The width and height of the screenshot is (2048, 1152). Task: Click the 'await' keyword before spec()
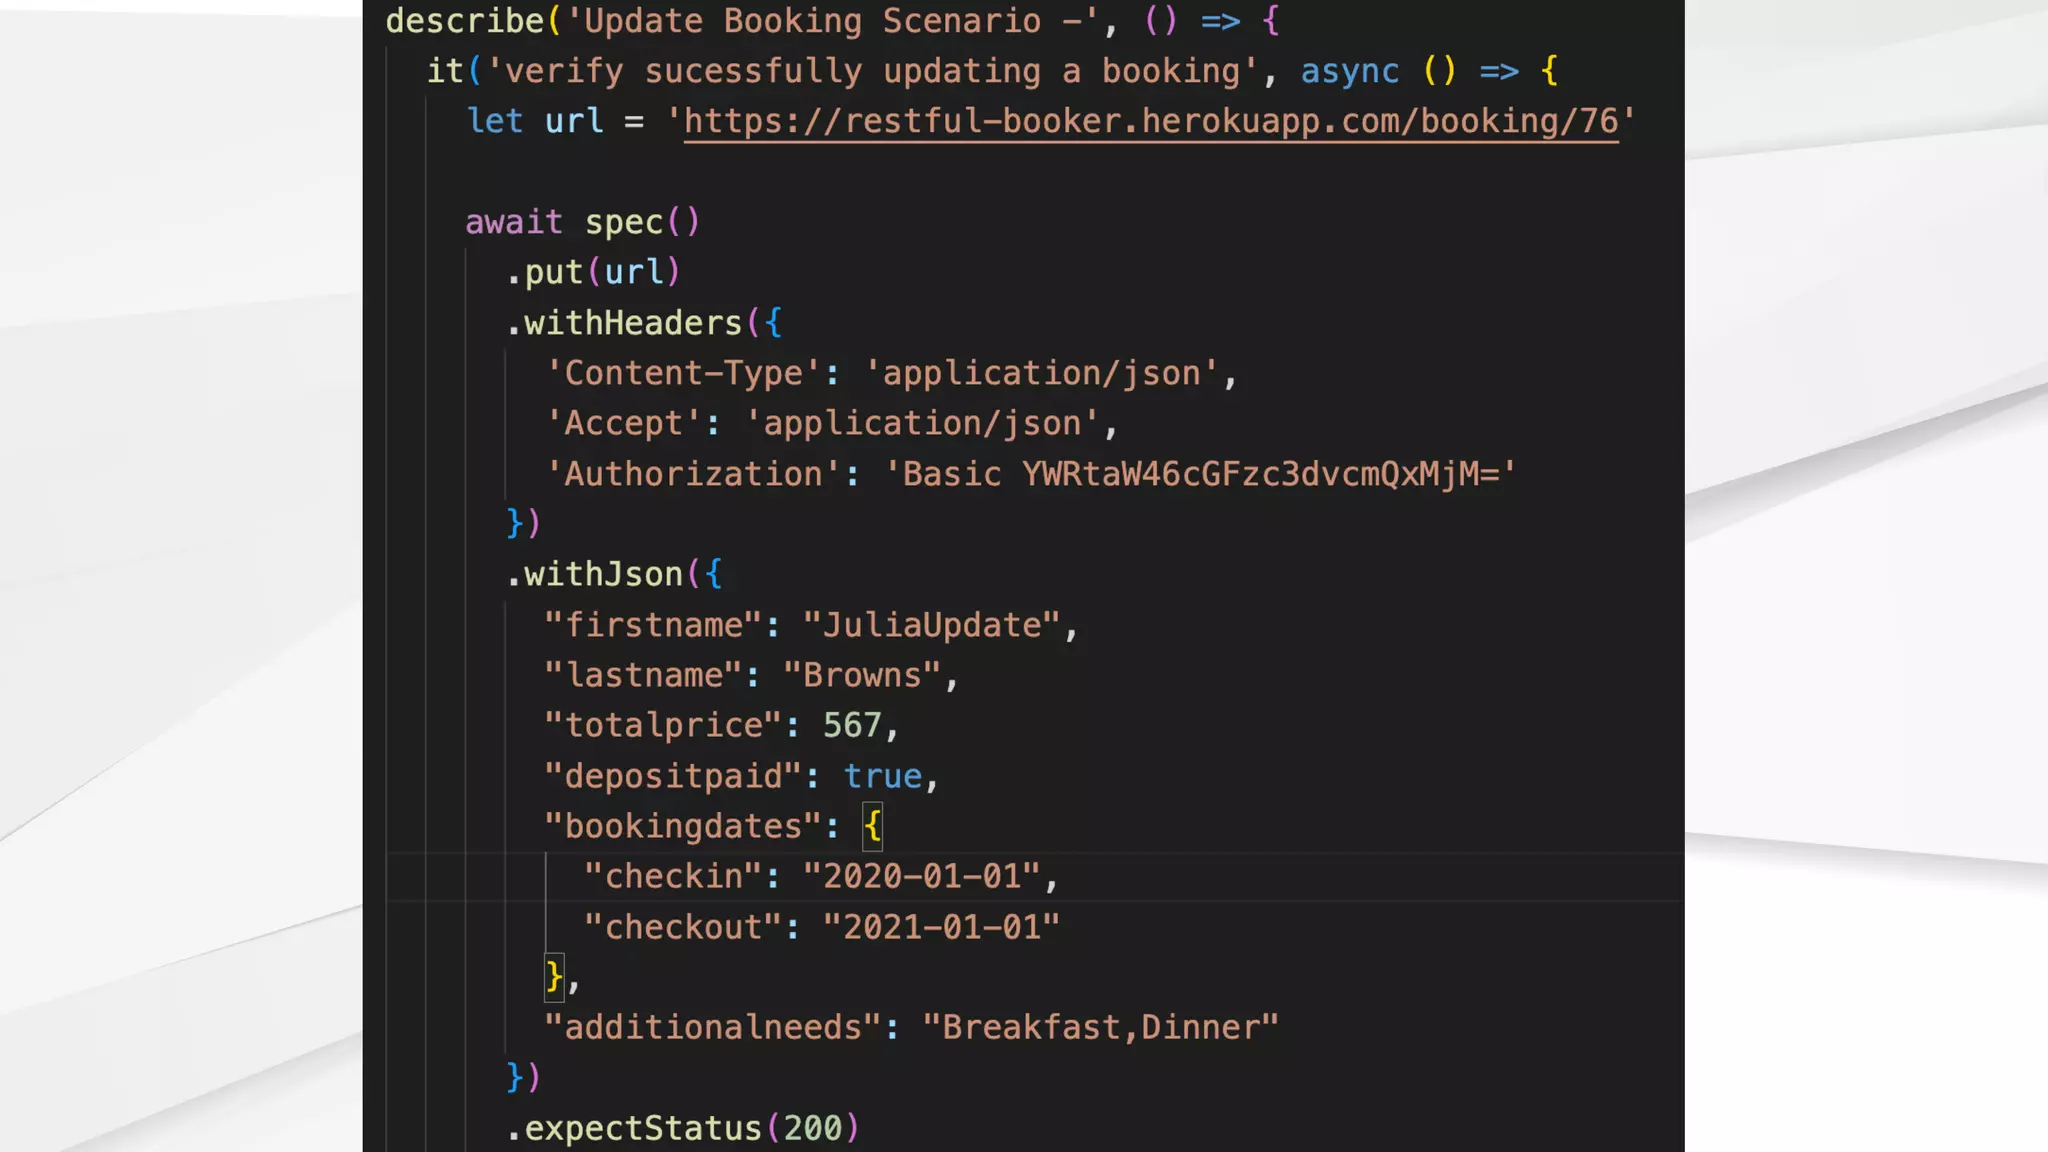pyautogui.click(x=514, y=222)
